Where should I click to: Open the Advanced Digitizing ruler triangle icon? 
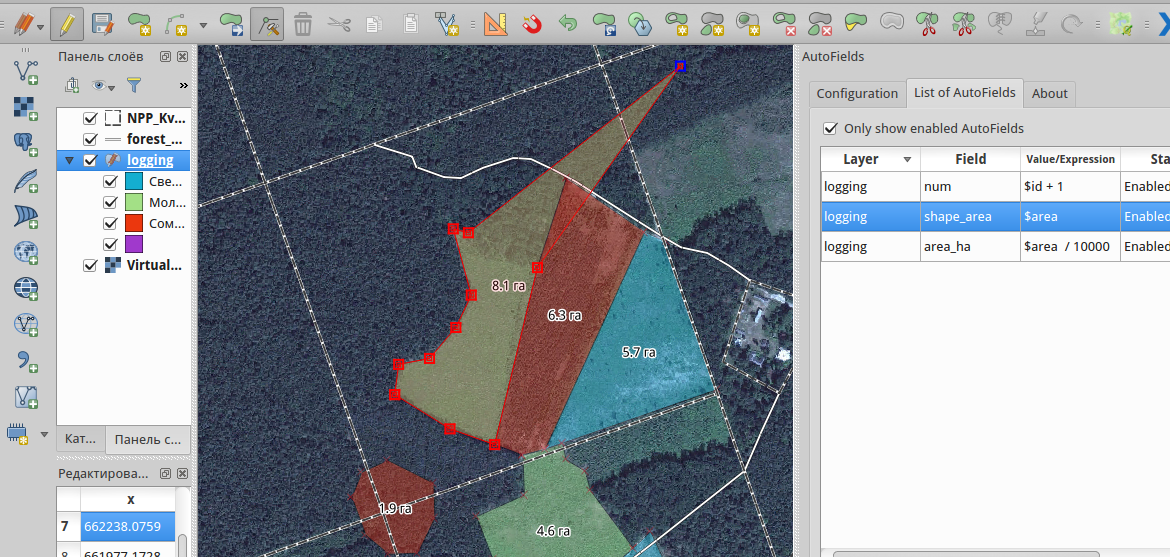494,24
